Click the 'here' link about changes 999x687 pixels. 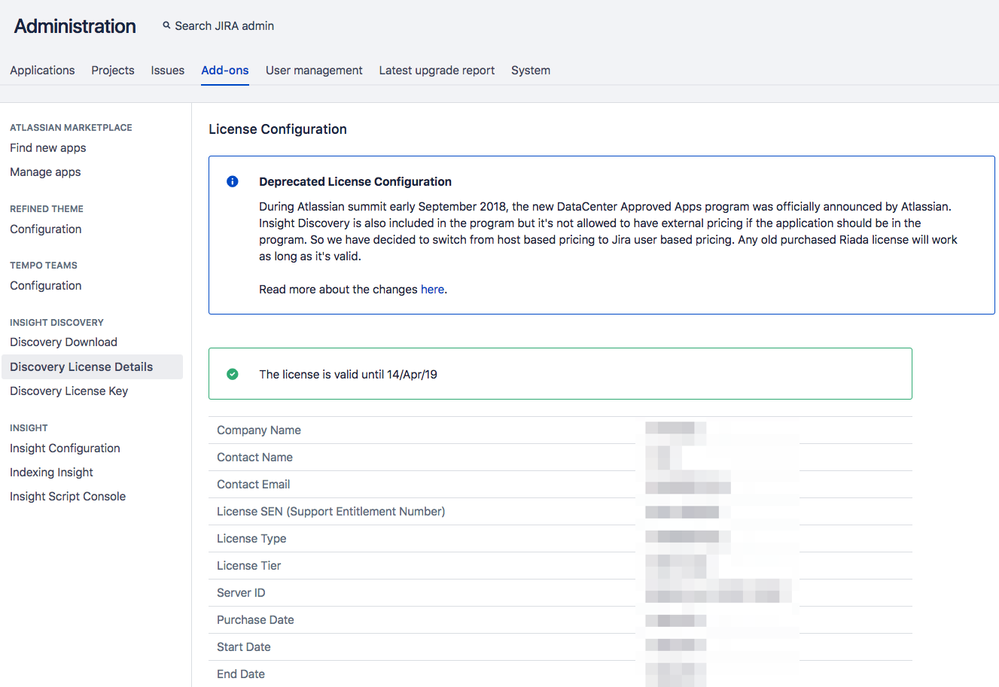click(432, 289)
